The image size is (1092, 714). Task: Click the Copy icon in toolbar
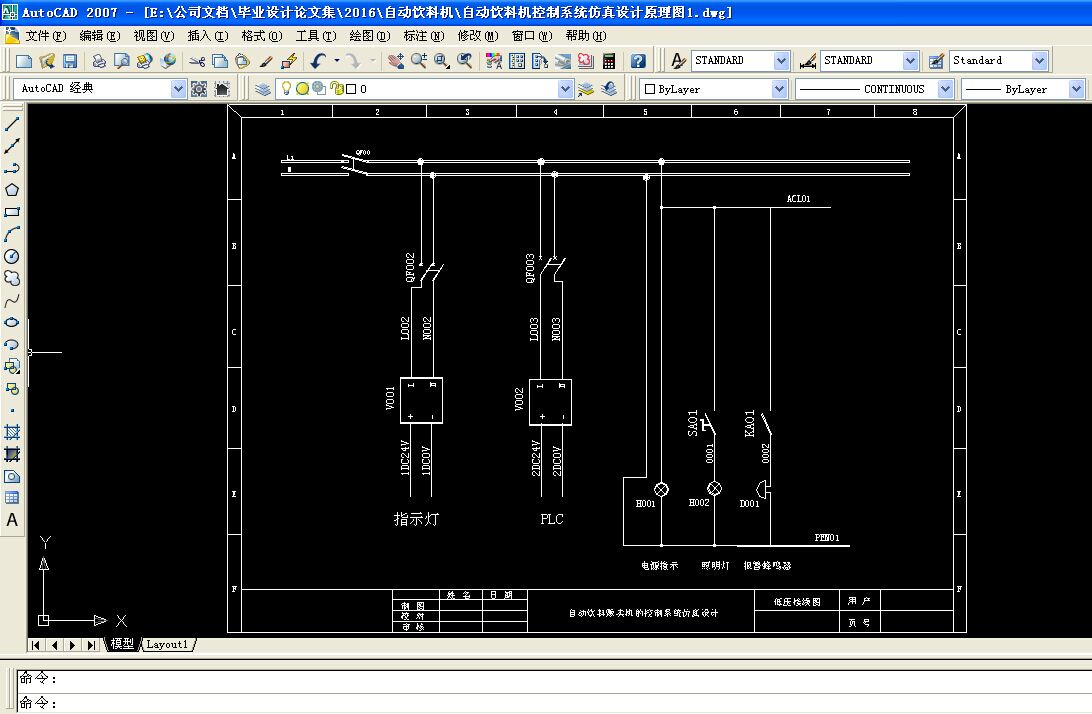point(219,61)
